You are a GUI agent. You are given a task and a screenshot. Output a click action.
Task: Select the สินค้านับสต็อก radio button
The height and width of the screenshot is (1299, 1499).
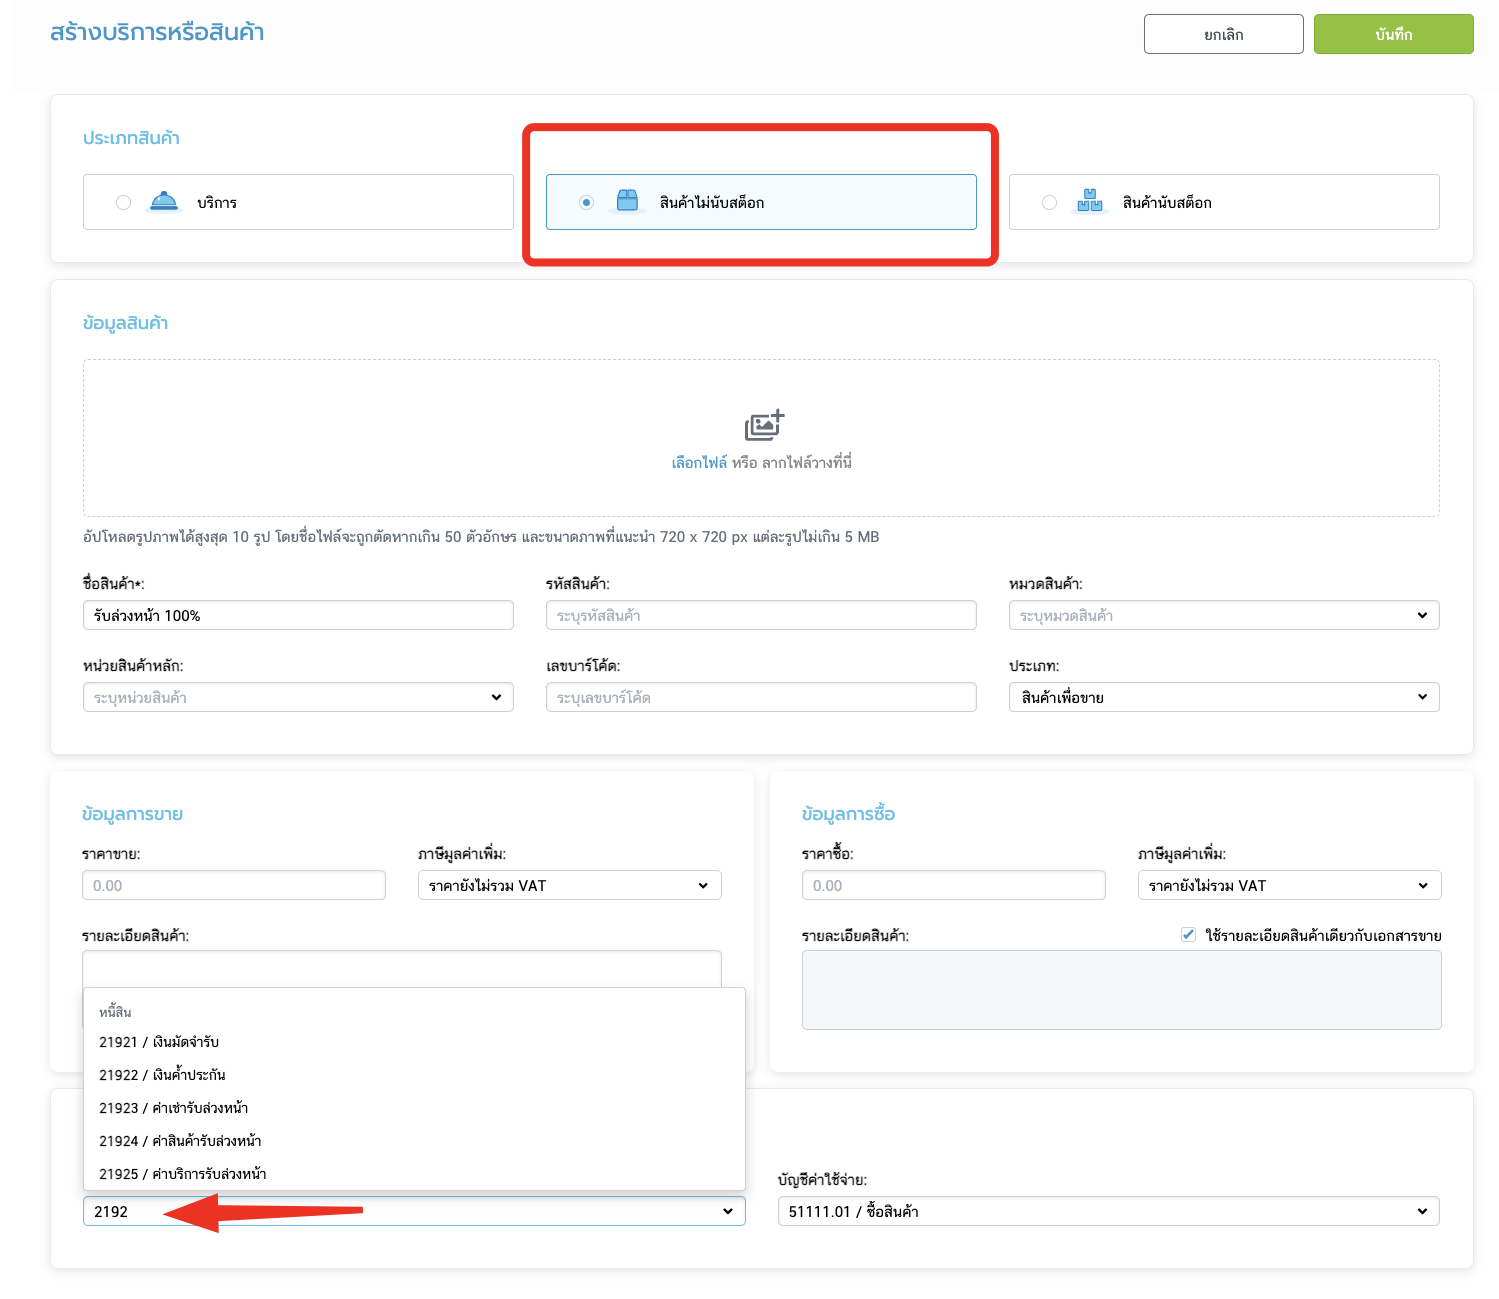click(1049, 202)
